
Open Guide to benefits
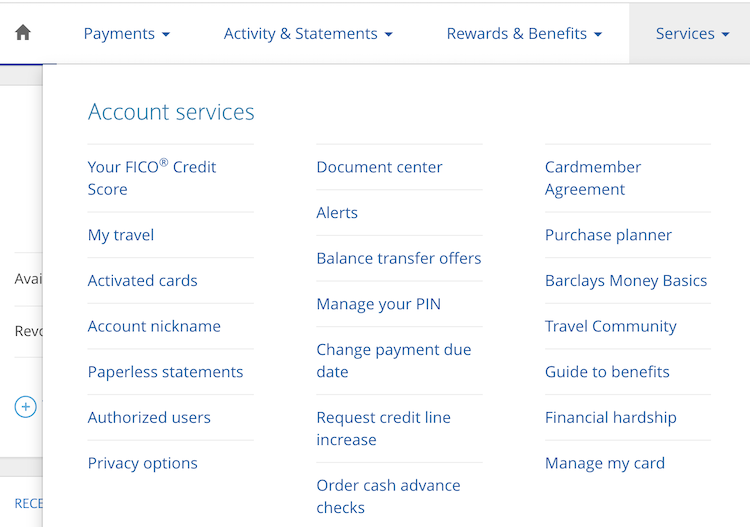[x=607, y=372]
